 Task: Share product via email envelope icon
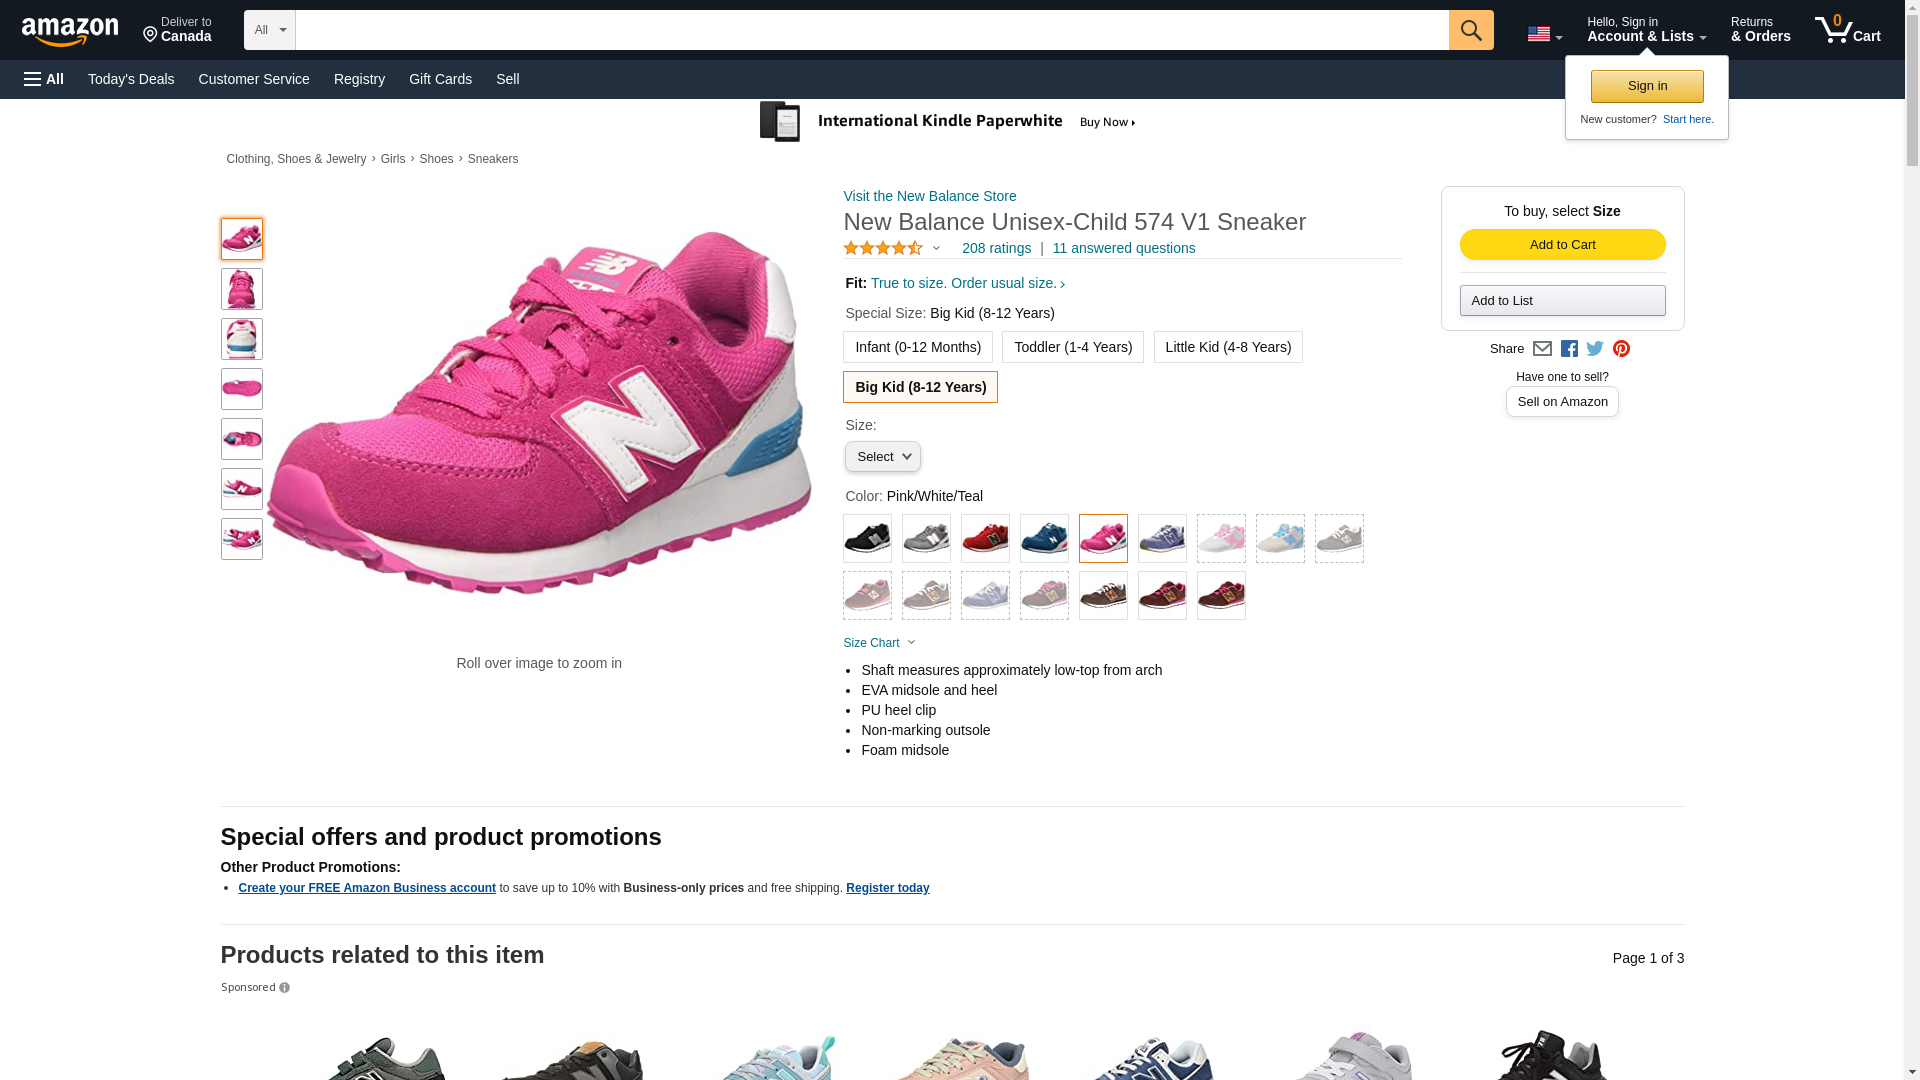tap(1542, 349)
